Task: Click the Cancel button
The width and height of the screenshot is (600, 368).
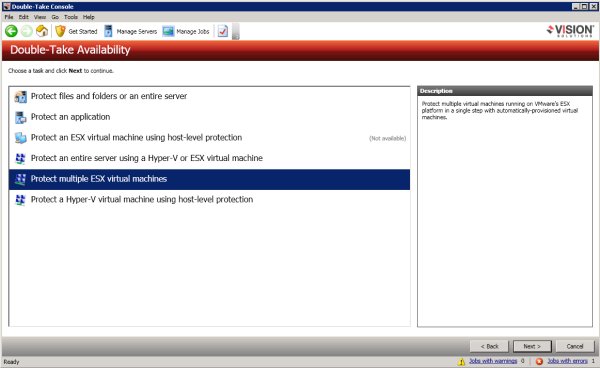Action: coord(575,346)
